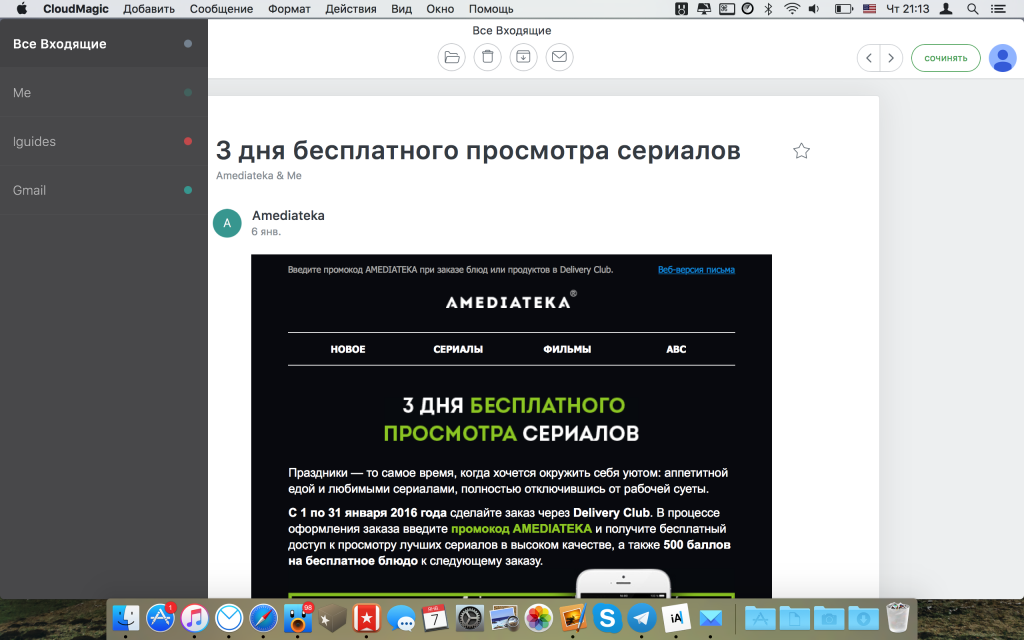Go to the next message arrow
The height and width of the screenshot is (640, 1024).
[891, 58]
